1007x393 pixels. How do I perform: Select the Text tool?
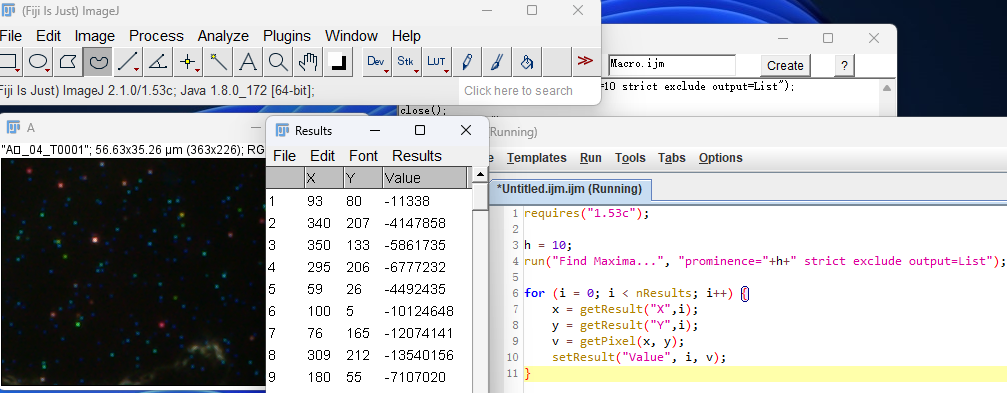coord(248,62)
